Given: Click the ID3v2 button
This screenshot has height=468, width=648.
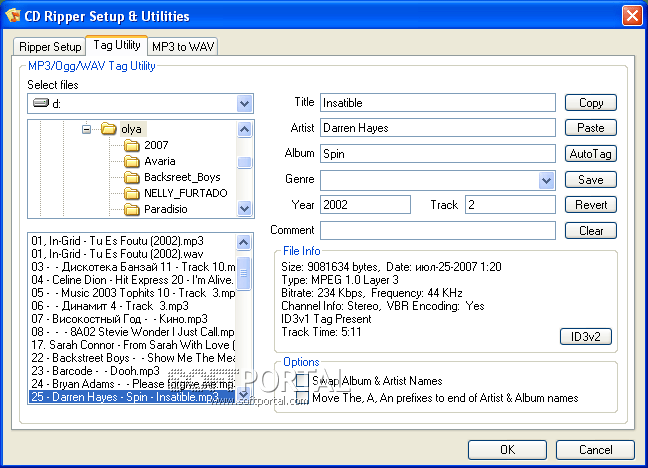Looking at the screenshot, I should click(x=586, y=337).
